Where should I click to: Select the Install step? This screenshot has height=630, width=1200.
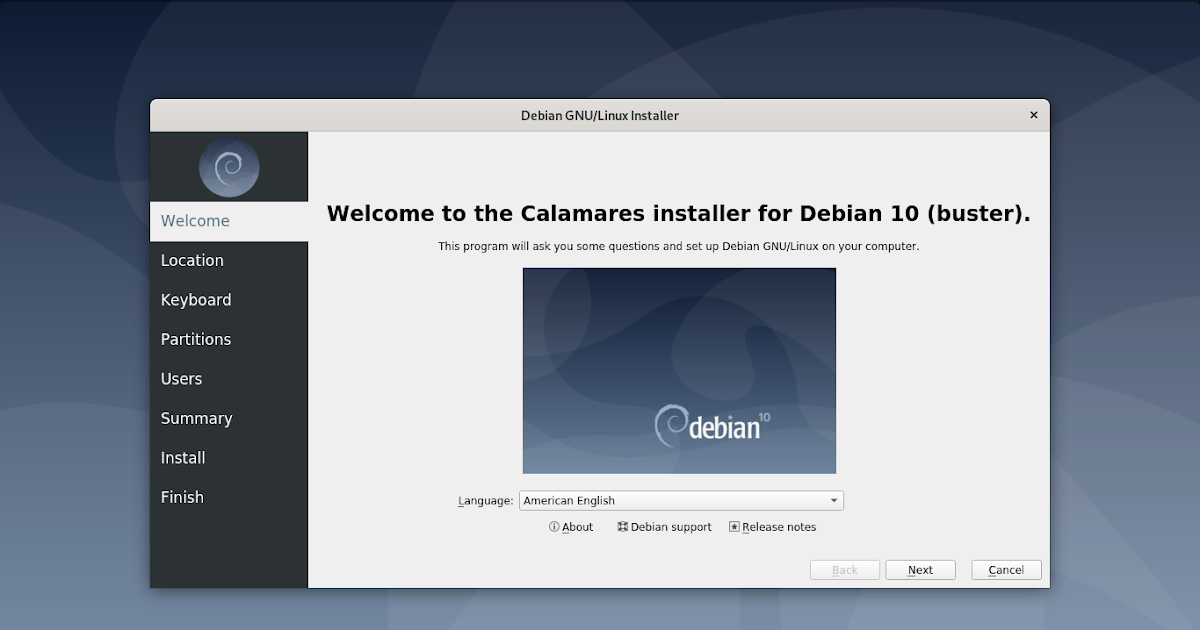183,457
